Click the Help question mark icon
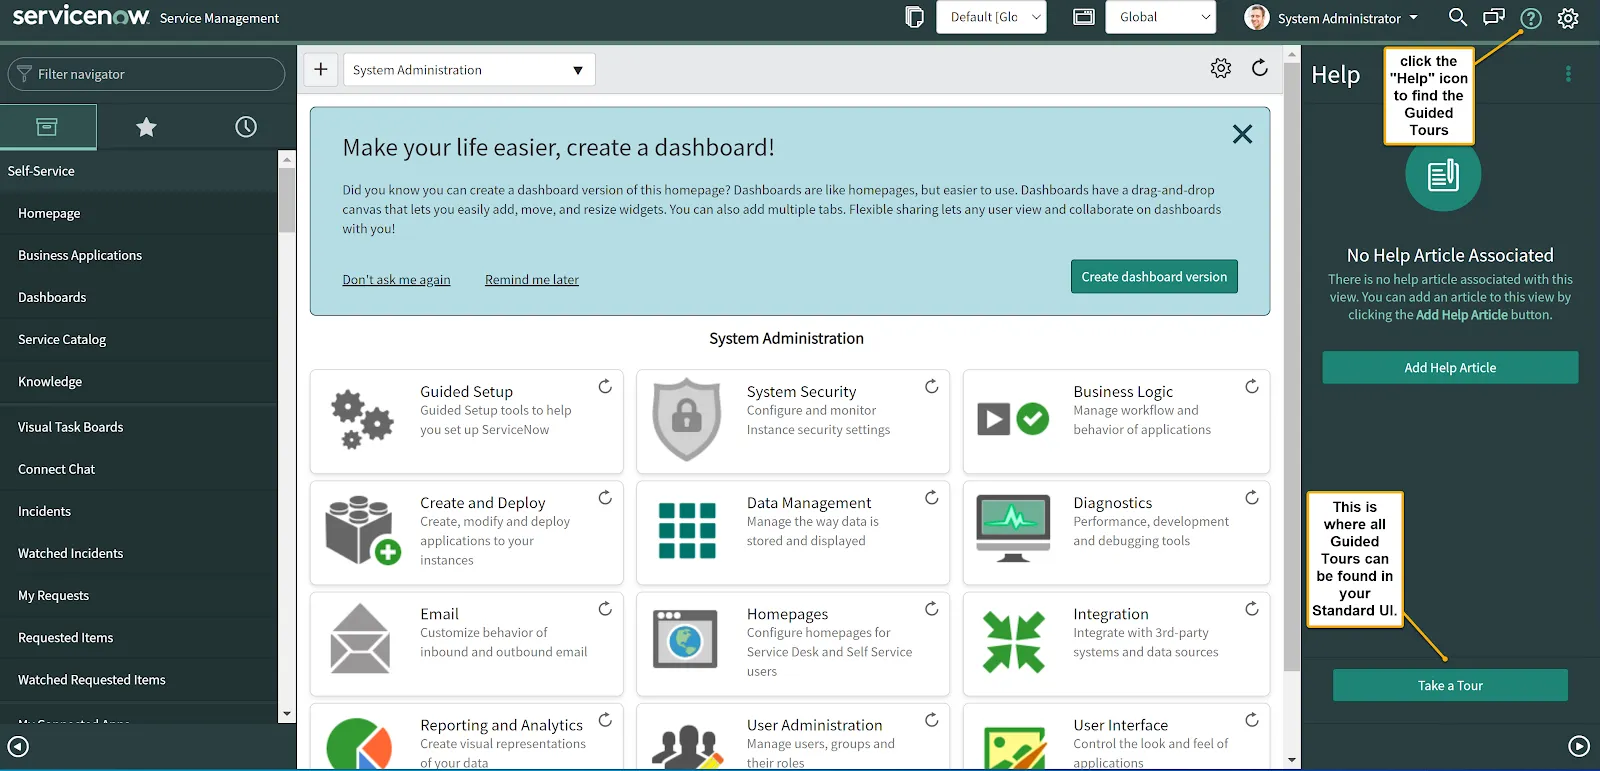Screen dimensions: 1600x771 (x=1530, y=18)
